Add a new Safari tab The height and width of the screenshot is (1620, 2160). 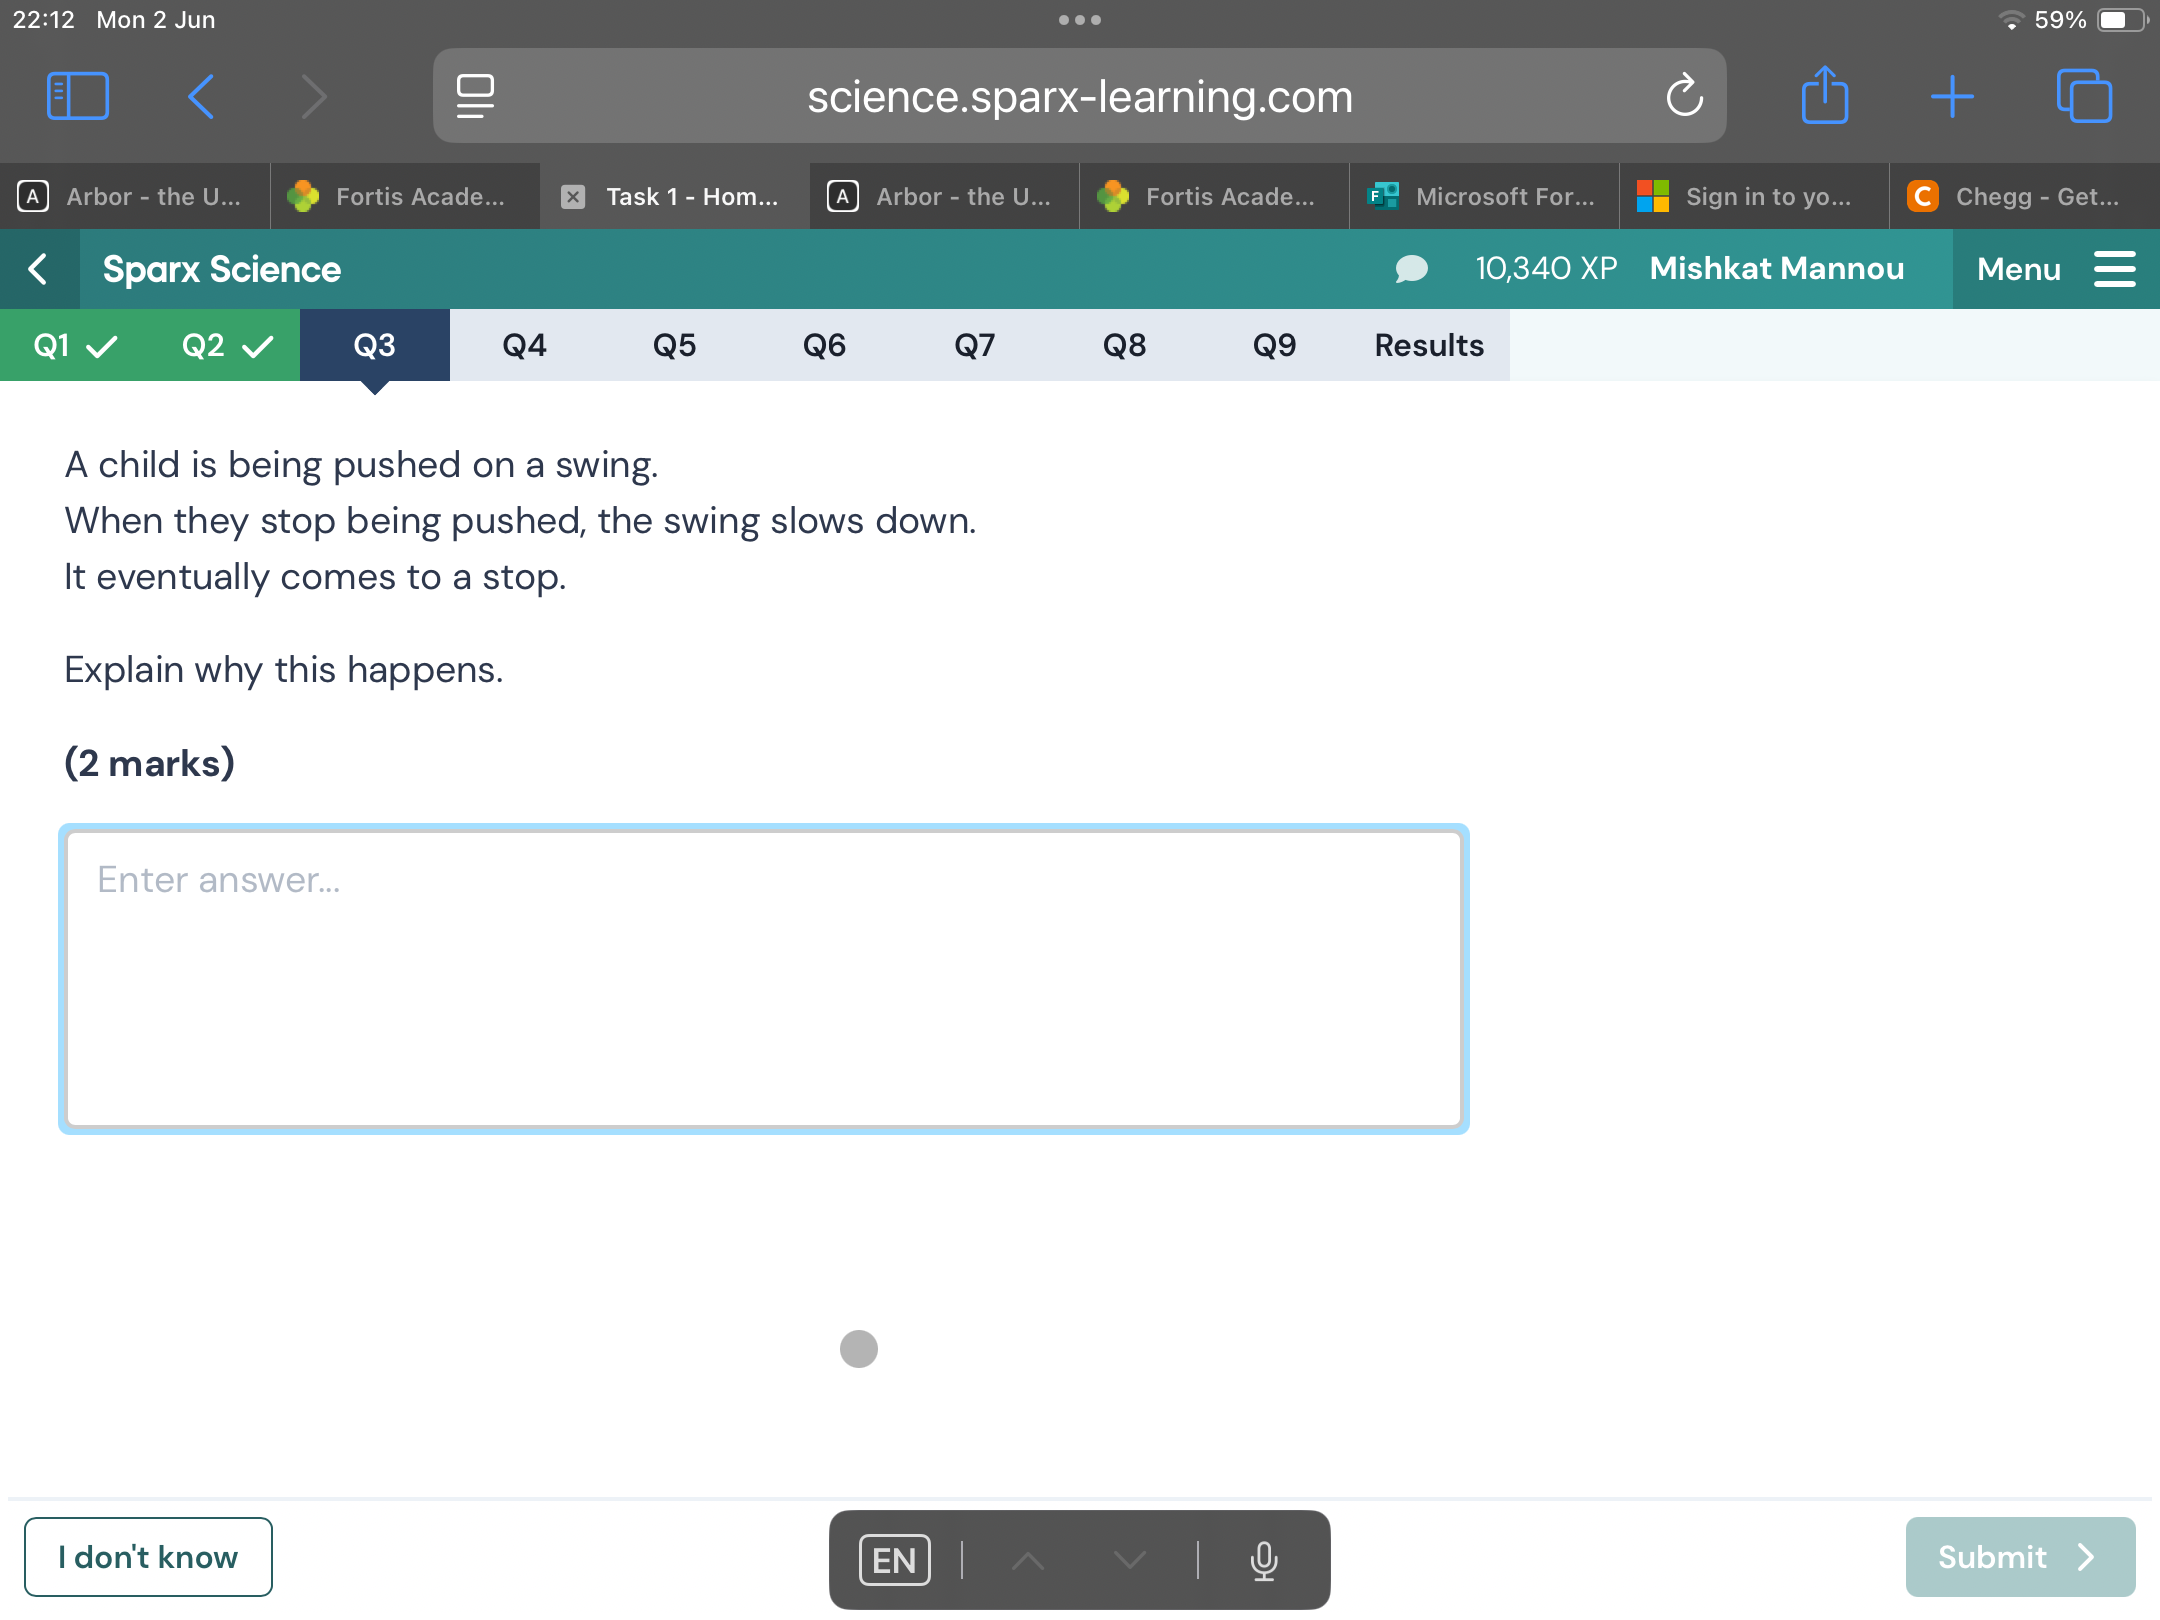click(x=1951, y=97)
